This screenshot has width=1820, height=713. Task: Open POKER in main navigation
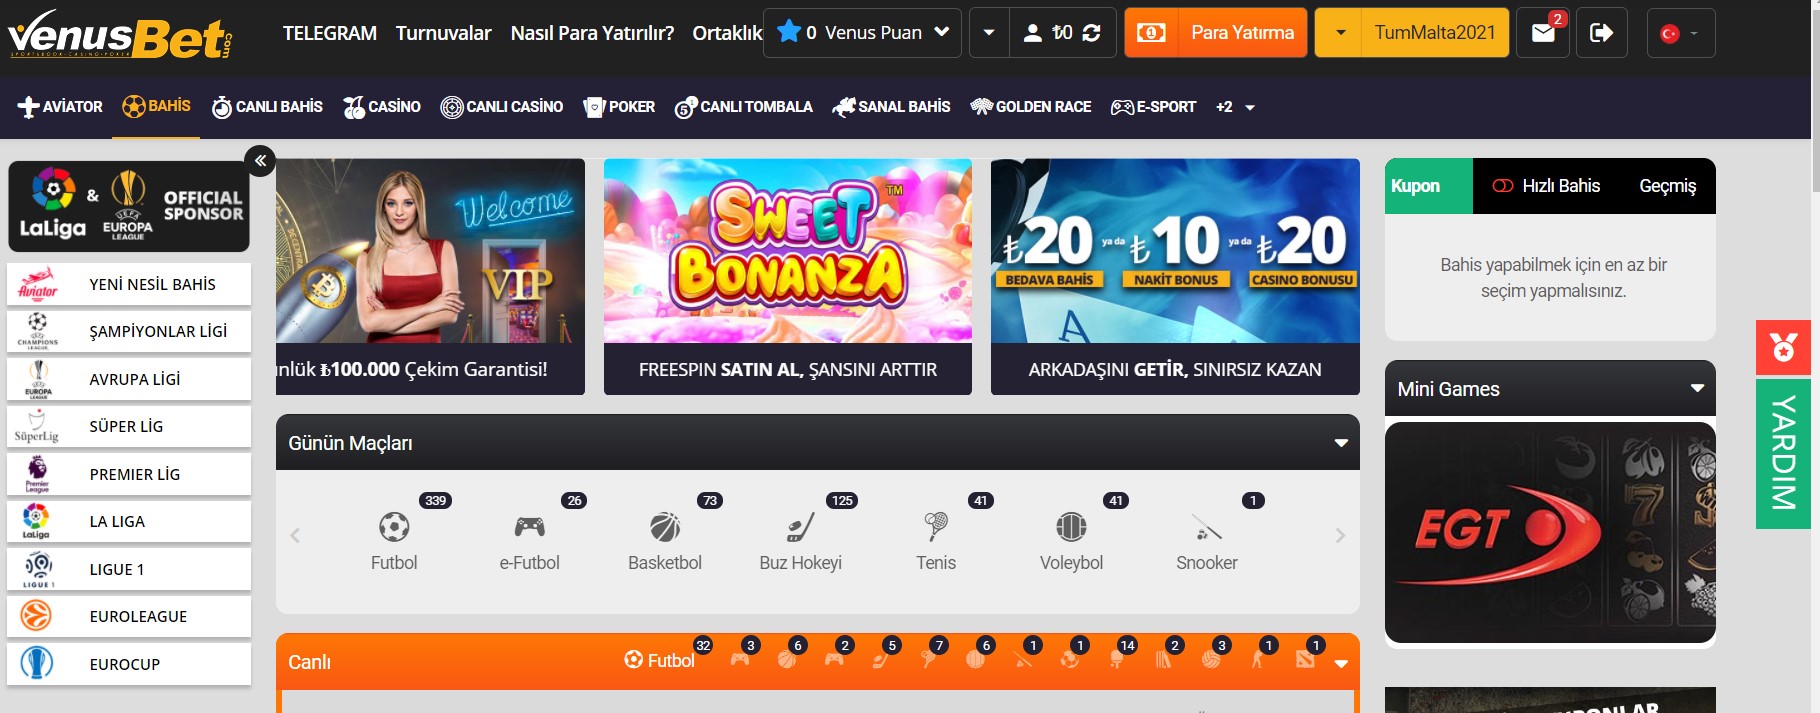point(619,107)
